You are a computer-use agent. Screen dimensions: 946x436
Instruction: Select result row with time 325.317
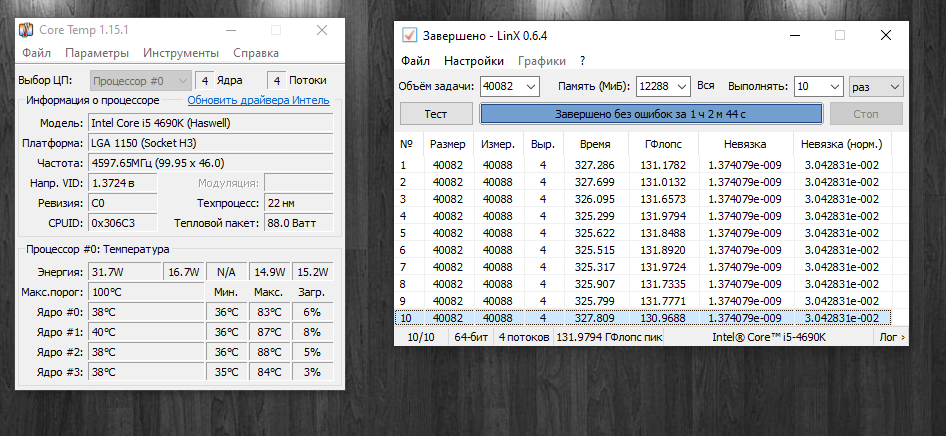point(643,267)
